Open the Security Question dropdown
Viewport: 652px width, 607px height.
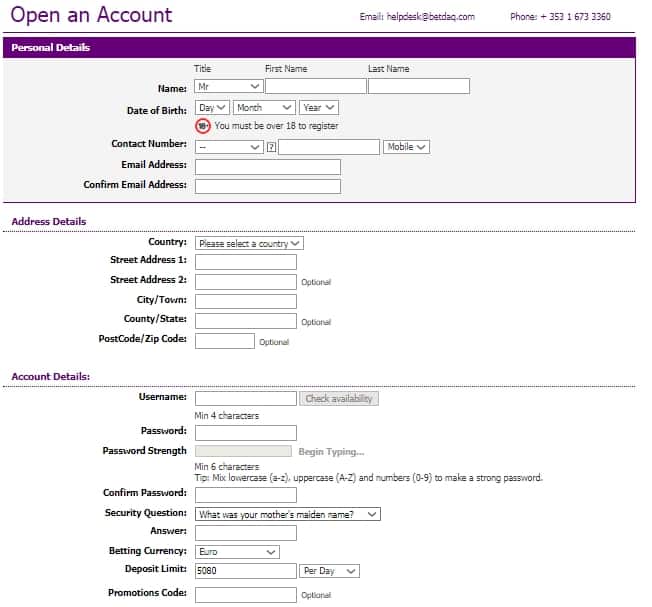[287, 515]
